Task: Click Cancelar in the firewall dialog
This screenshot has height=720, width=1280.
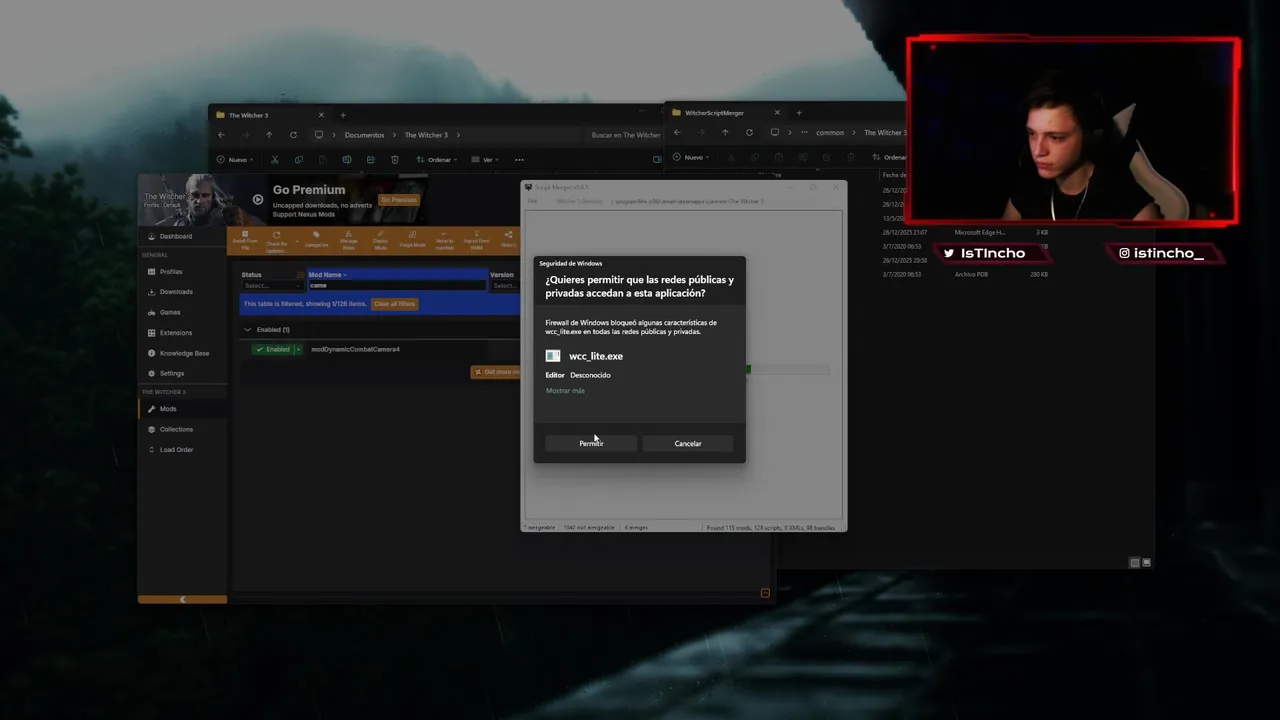Action: coord(687,443)
